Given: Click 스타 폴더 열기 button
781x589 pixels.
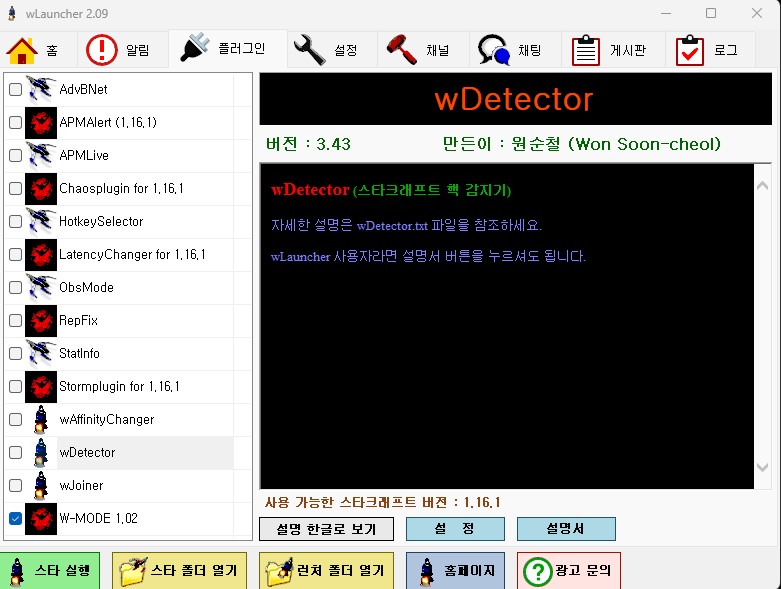Looking at the screenshot, I should [179, 570].
